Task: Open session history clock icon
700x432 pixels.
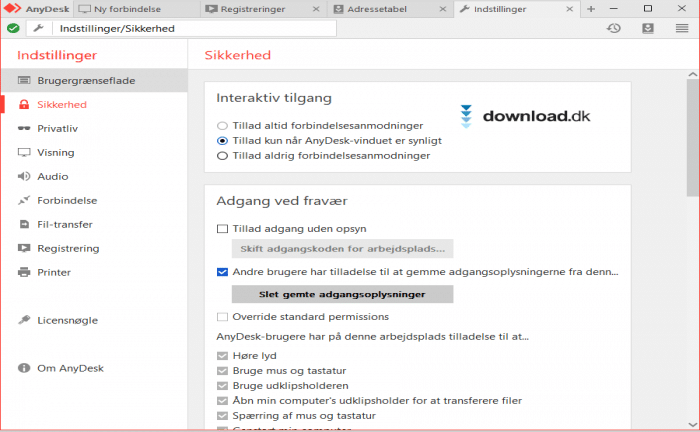Action: click(x=614, y=29)
